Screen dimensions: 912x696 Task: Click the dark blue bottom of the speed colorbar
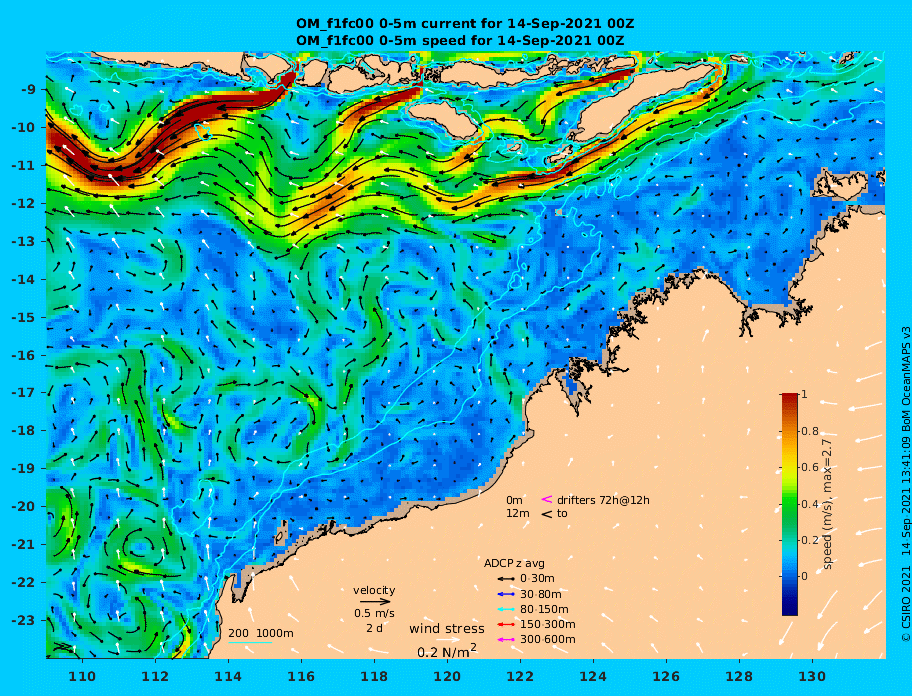790,609
